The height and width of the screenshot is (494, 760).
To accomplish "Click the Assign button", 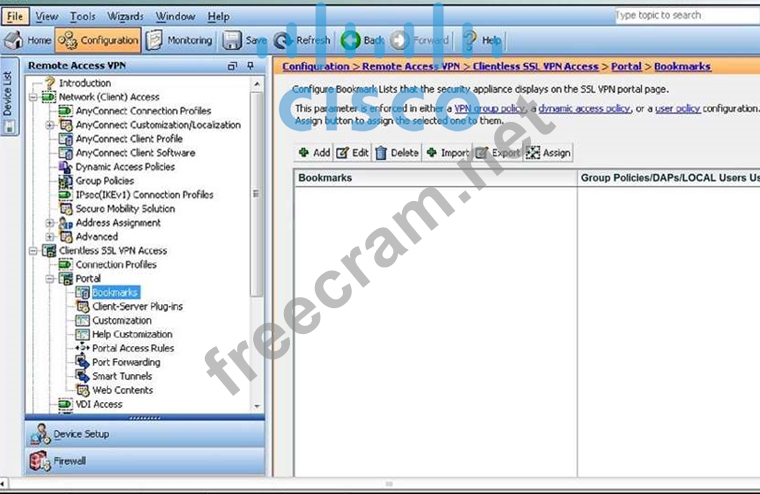I will tap(548, 153).
